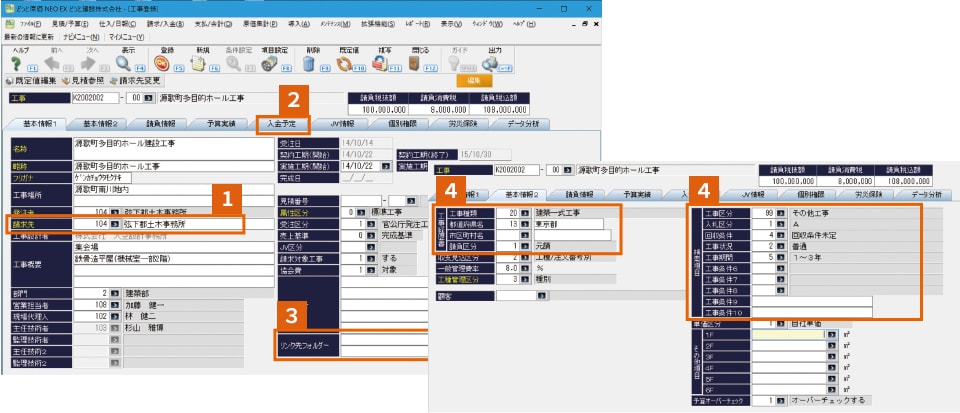Click the 次へ right-arrow toolbar icon
960x413 pixels.
tap(88, 64)
